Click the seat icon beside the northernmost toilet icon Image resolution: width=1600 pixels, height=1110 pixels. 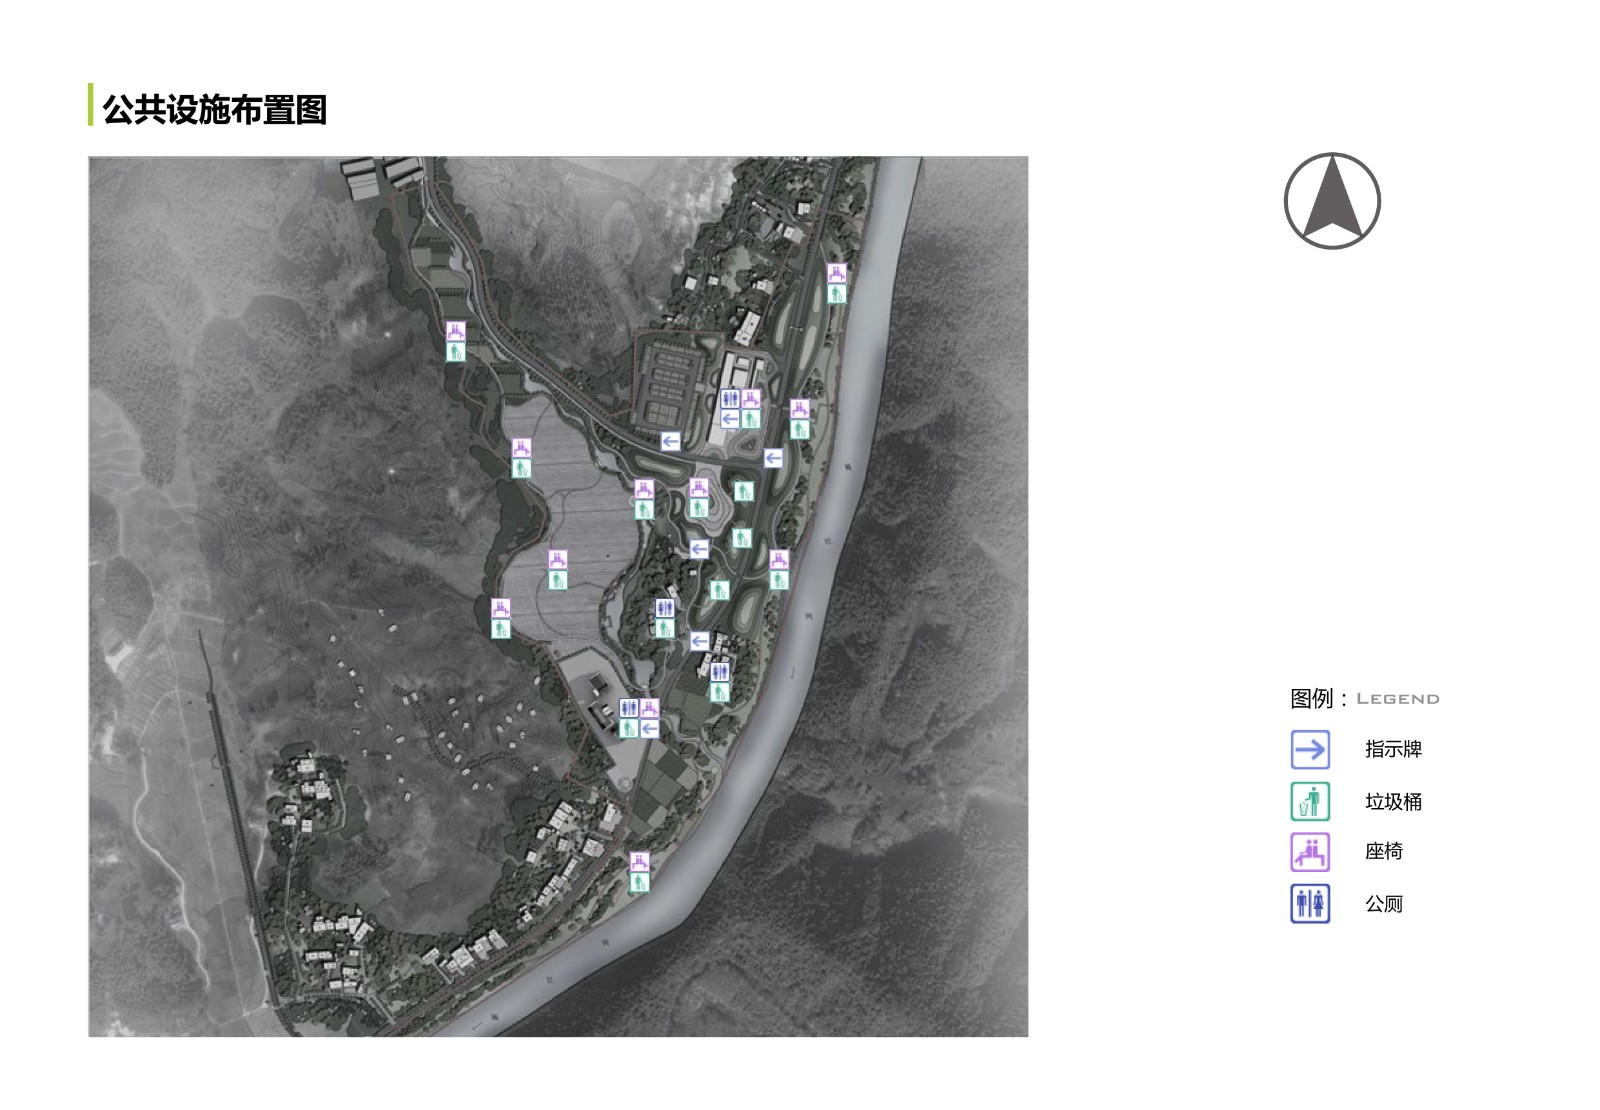[x=751, y=399]
